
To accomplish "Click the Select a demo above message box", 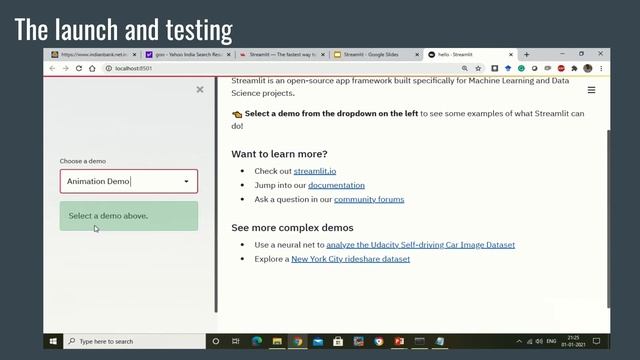I will (x=129, y=216).
